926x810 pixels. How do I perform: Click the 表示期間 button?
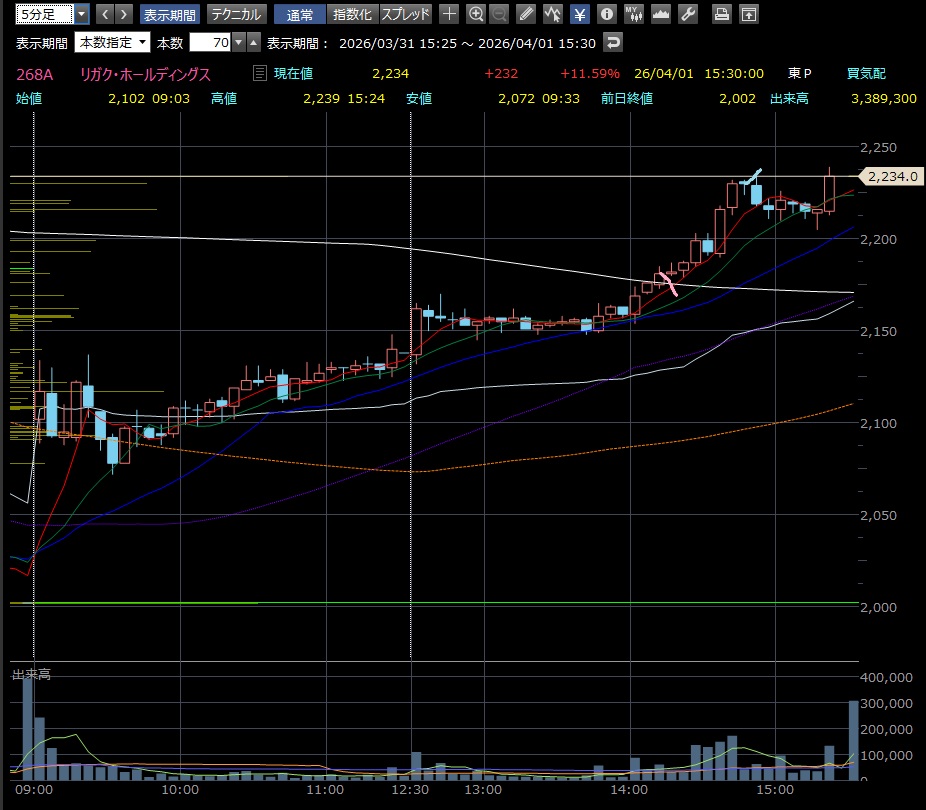tap(169, 14)
